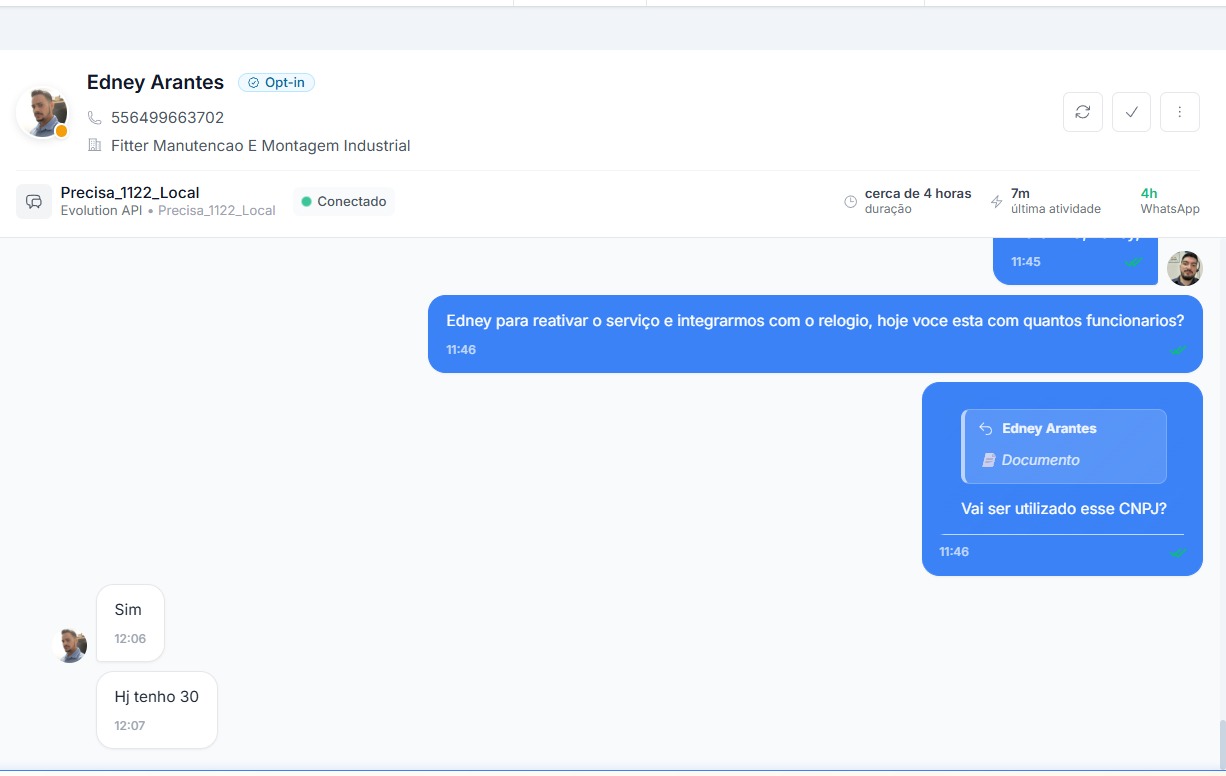Click the refresh conversation icon button
The height and width of the screenshot is (776, 1226).
[1082, 112]
